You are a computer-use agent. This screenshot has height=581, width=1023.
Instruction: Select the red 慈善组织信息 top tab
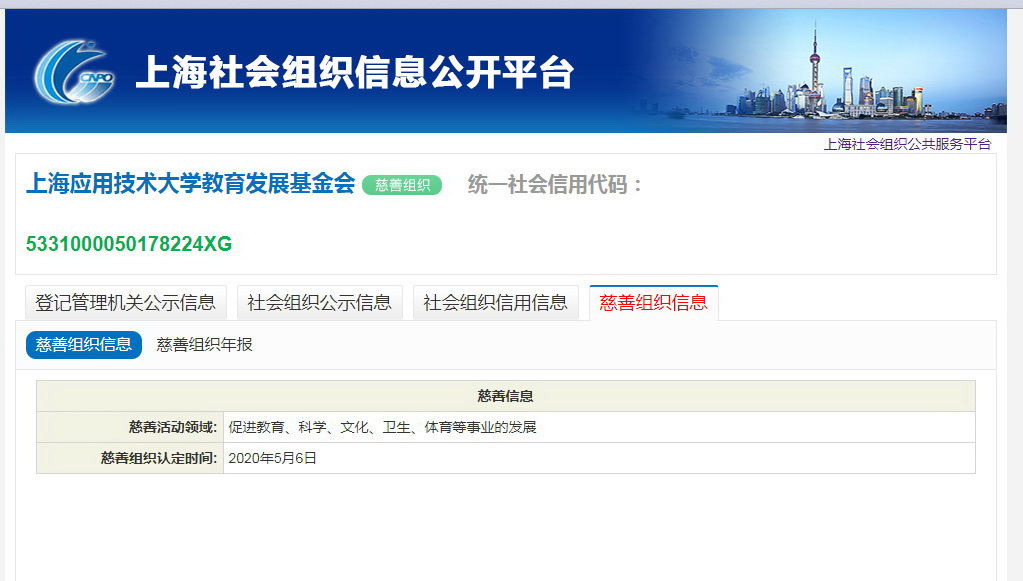coord(654,303)
